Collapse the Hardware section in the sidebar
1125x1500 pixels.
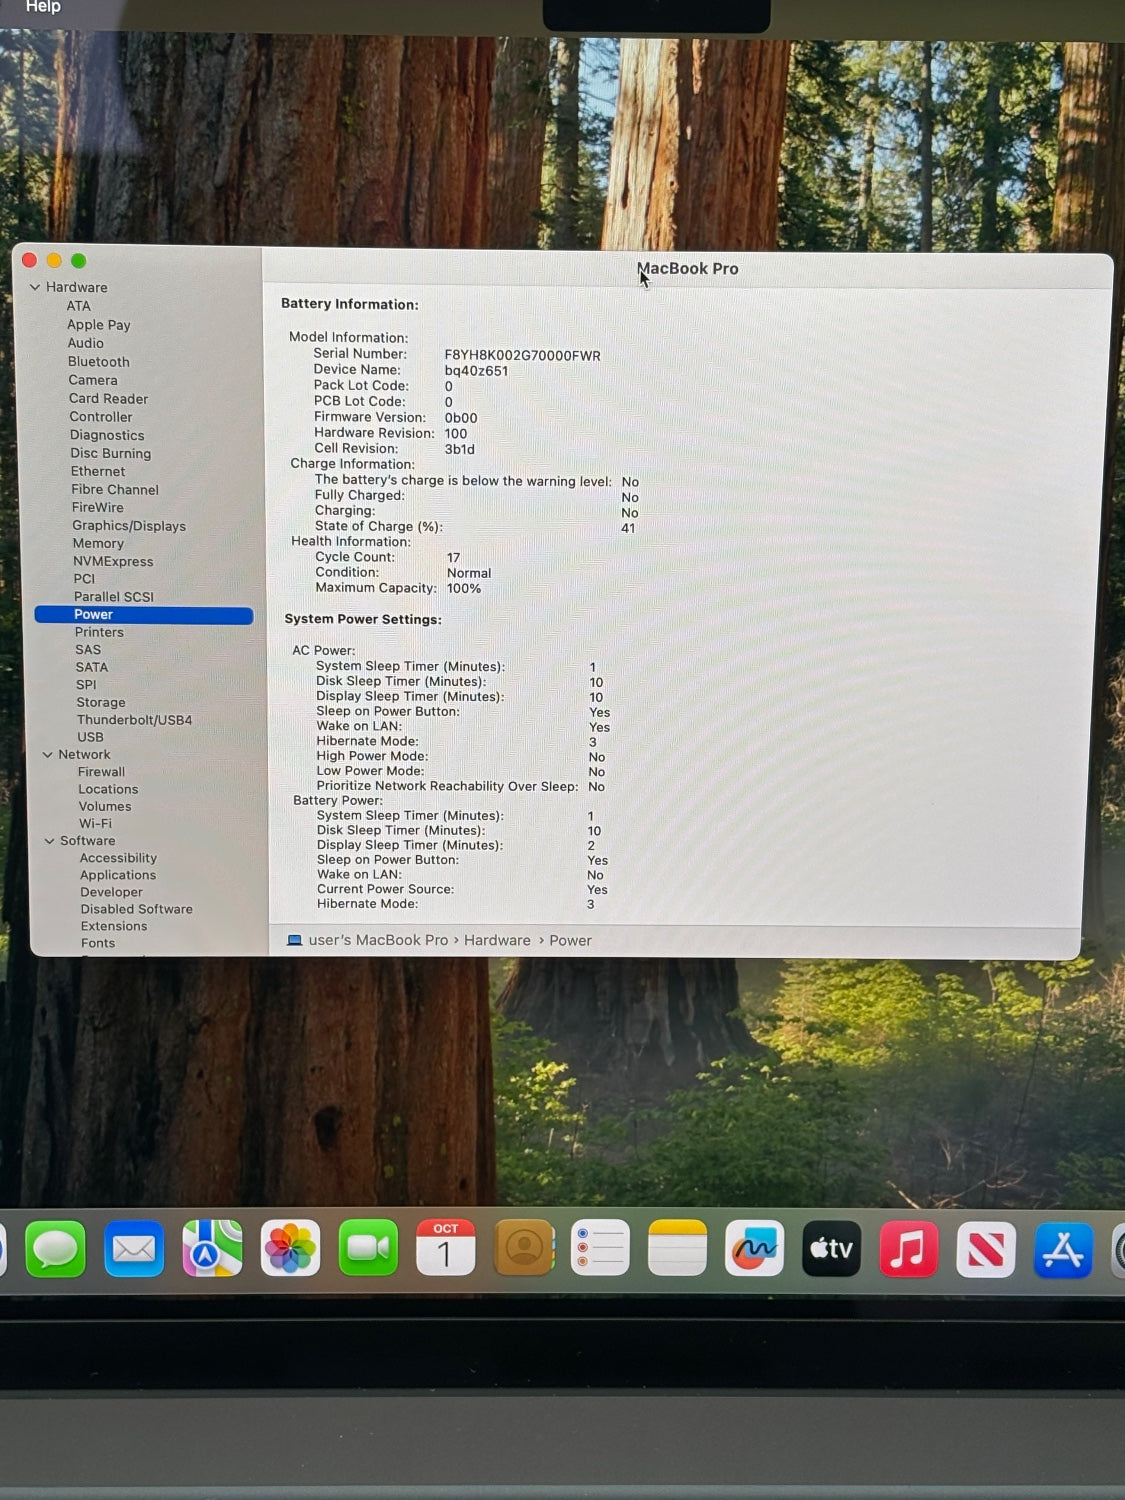[35, 287]
